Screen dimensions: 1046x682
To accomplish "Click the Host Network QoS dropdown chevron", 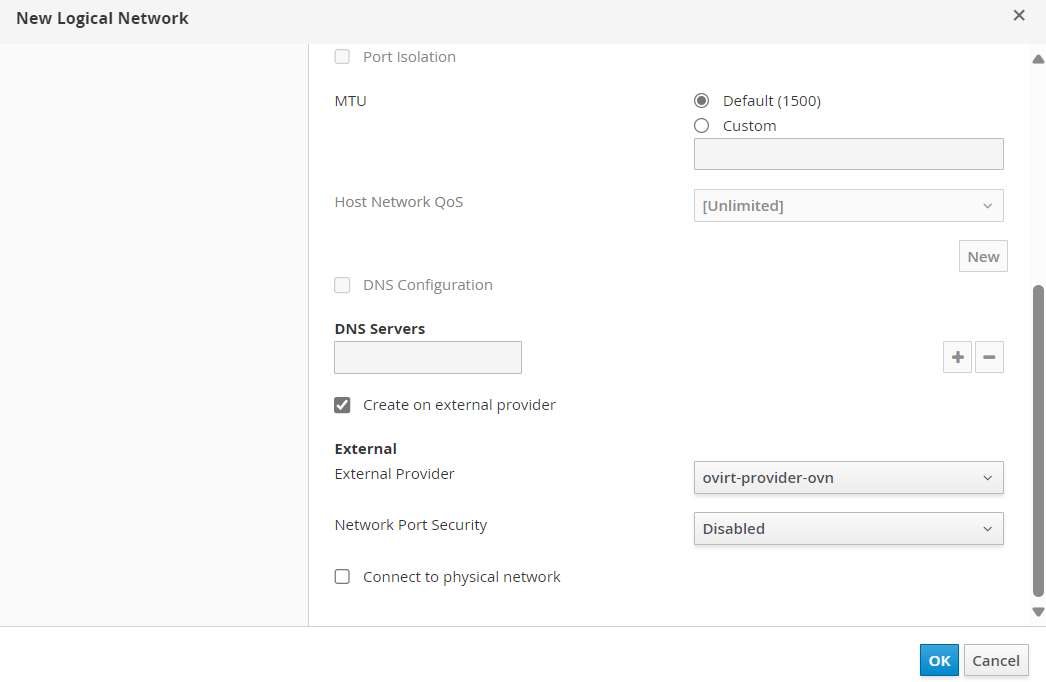I will [x=987, y=206].
